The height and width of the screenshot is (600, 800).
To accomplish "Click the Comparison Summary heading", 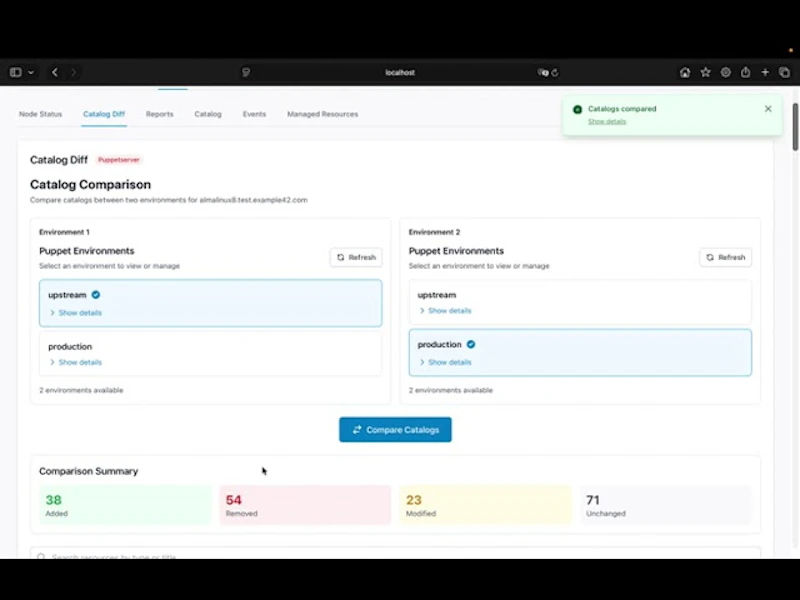I will [89, 471].
